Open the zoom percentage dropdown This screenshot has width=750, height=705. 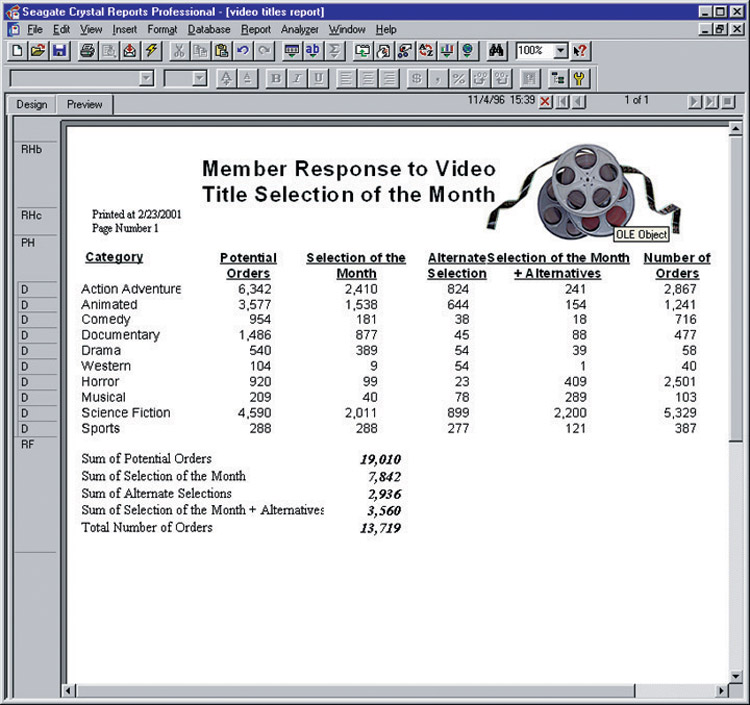(x=559, y=50)
